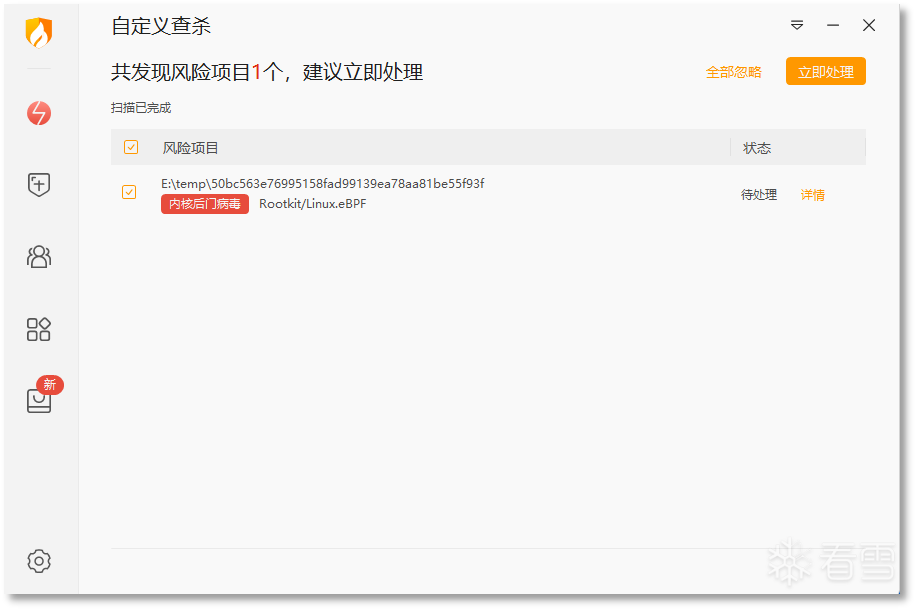Click the file path E:\temp\50bc563e...
This screenshot has height=609, width=916.
[322, 184]
